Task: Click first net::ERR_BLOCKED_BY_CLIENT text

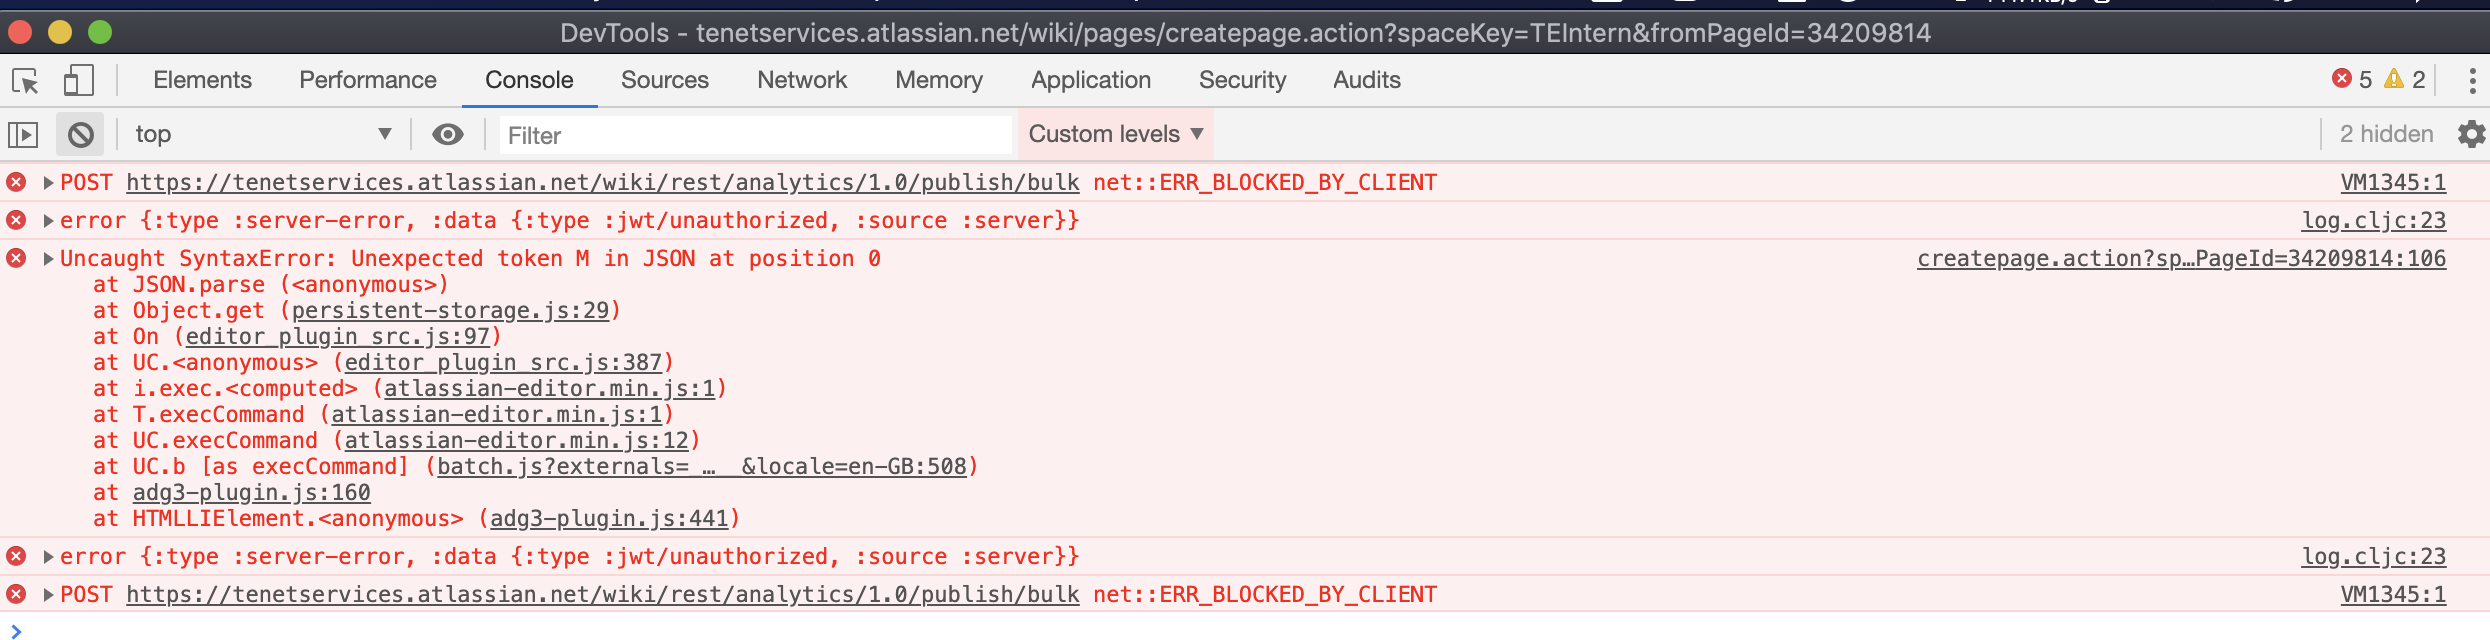Action: [1265, 183]
